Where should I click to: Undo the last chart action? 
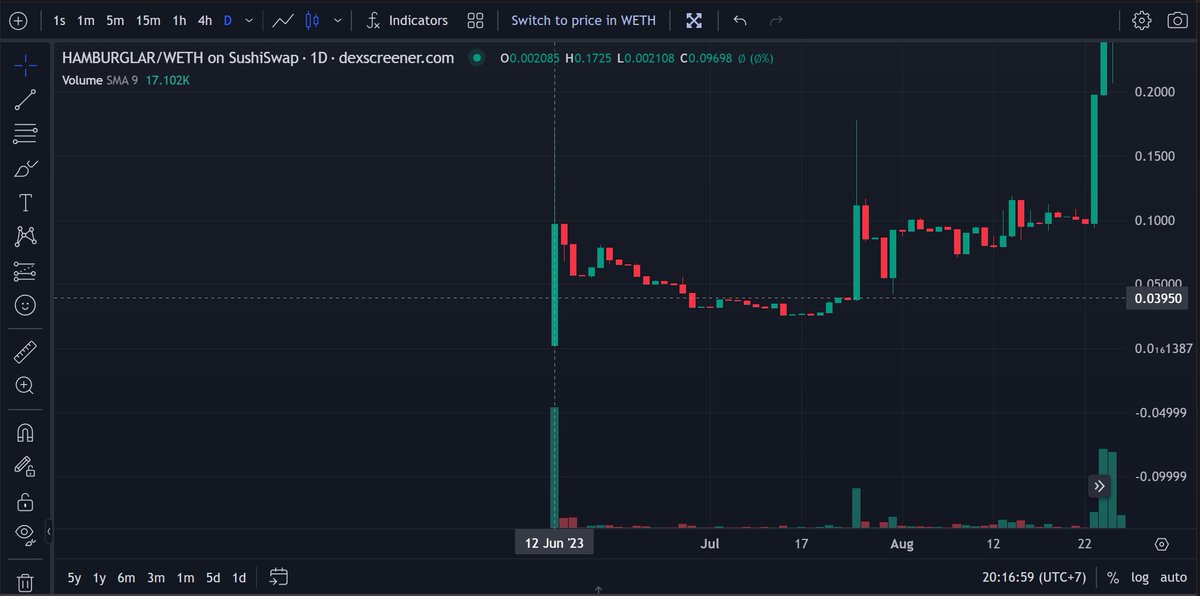point(740,20)
